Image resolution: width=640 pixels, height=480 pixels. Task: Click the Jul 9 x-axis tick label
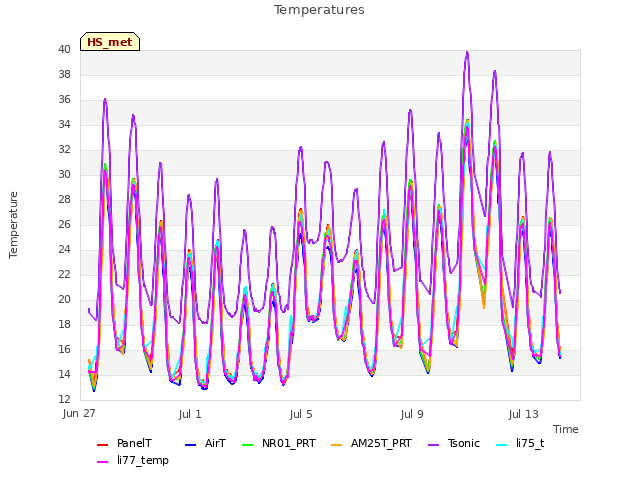coord(412,414)
